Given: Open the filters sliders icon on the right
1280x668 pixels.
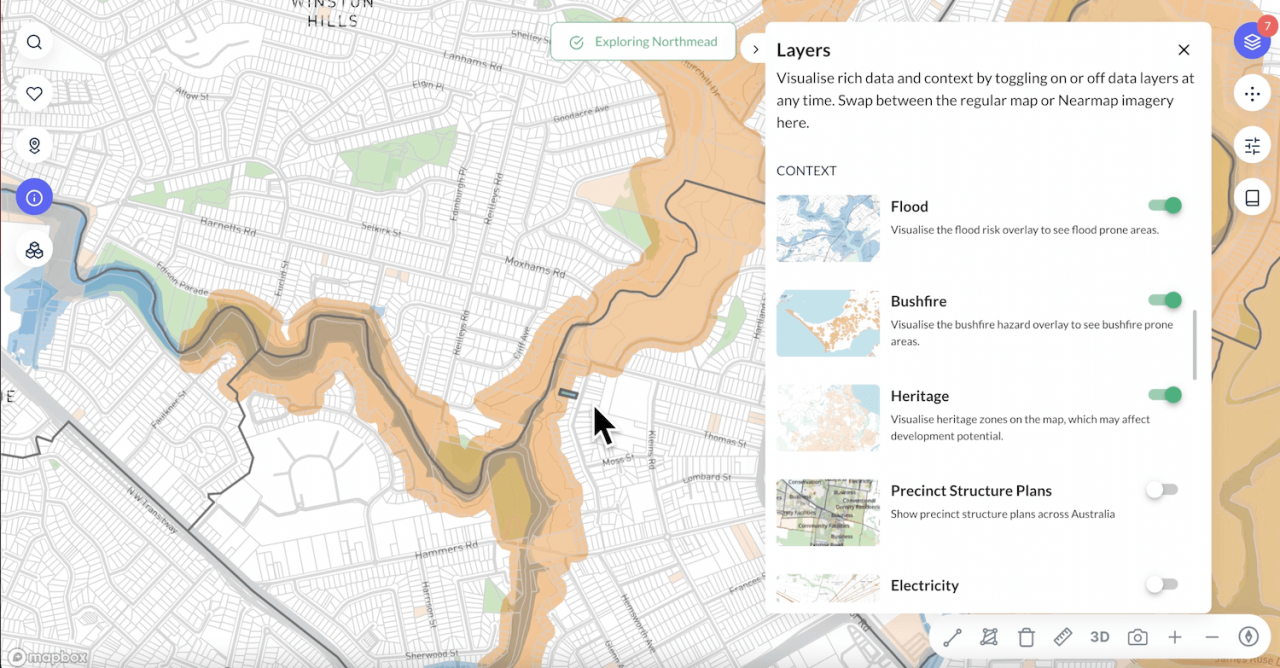Looking at the screenshot, I should (1252, 145).
